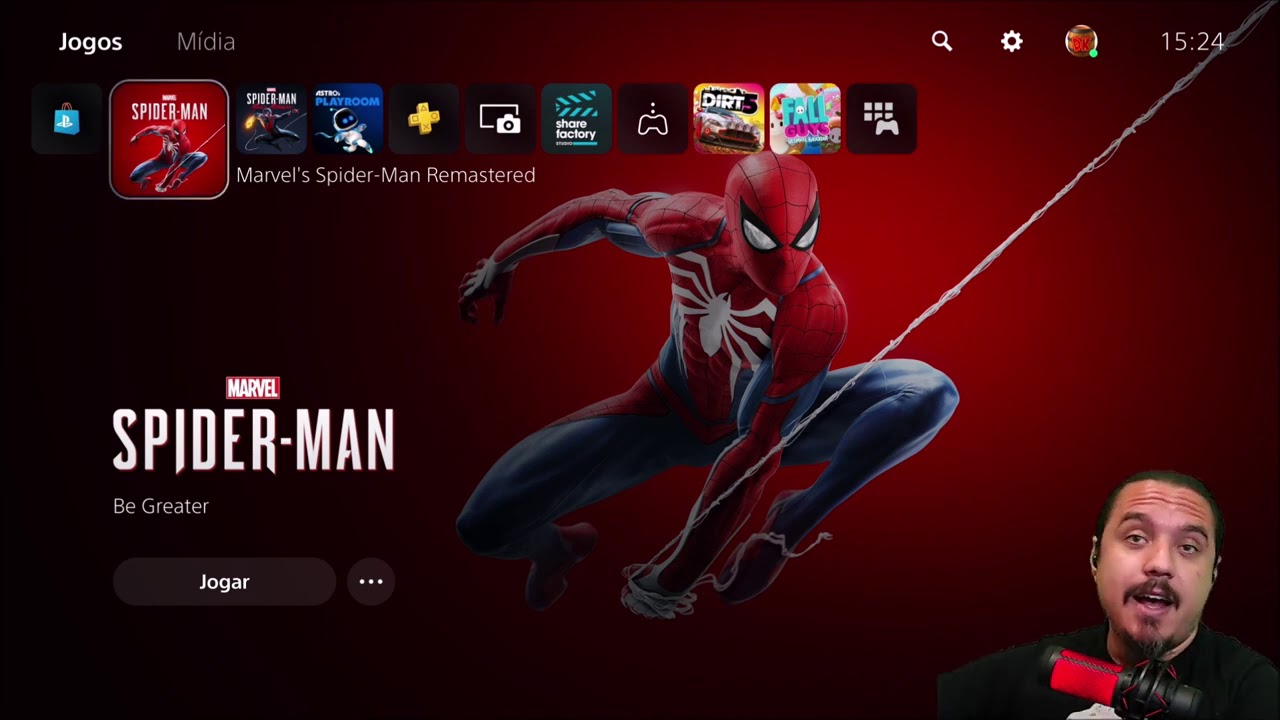Click the 15:24 clock
Image resolution: width=1280 pixels, height=720 pixels.
[1192, 42]
